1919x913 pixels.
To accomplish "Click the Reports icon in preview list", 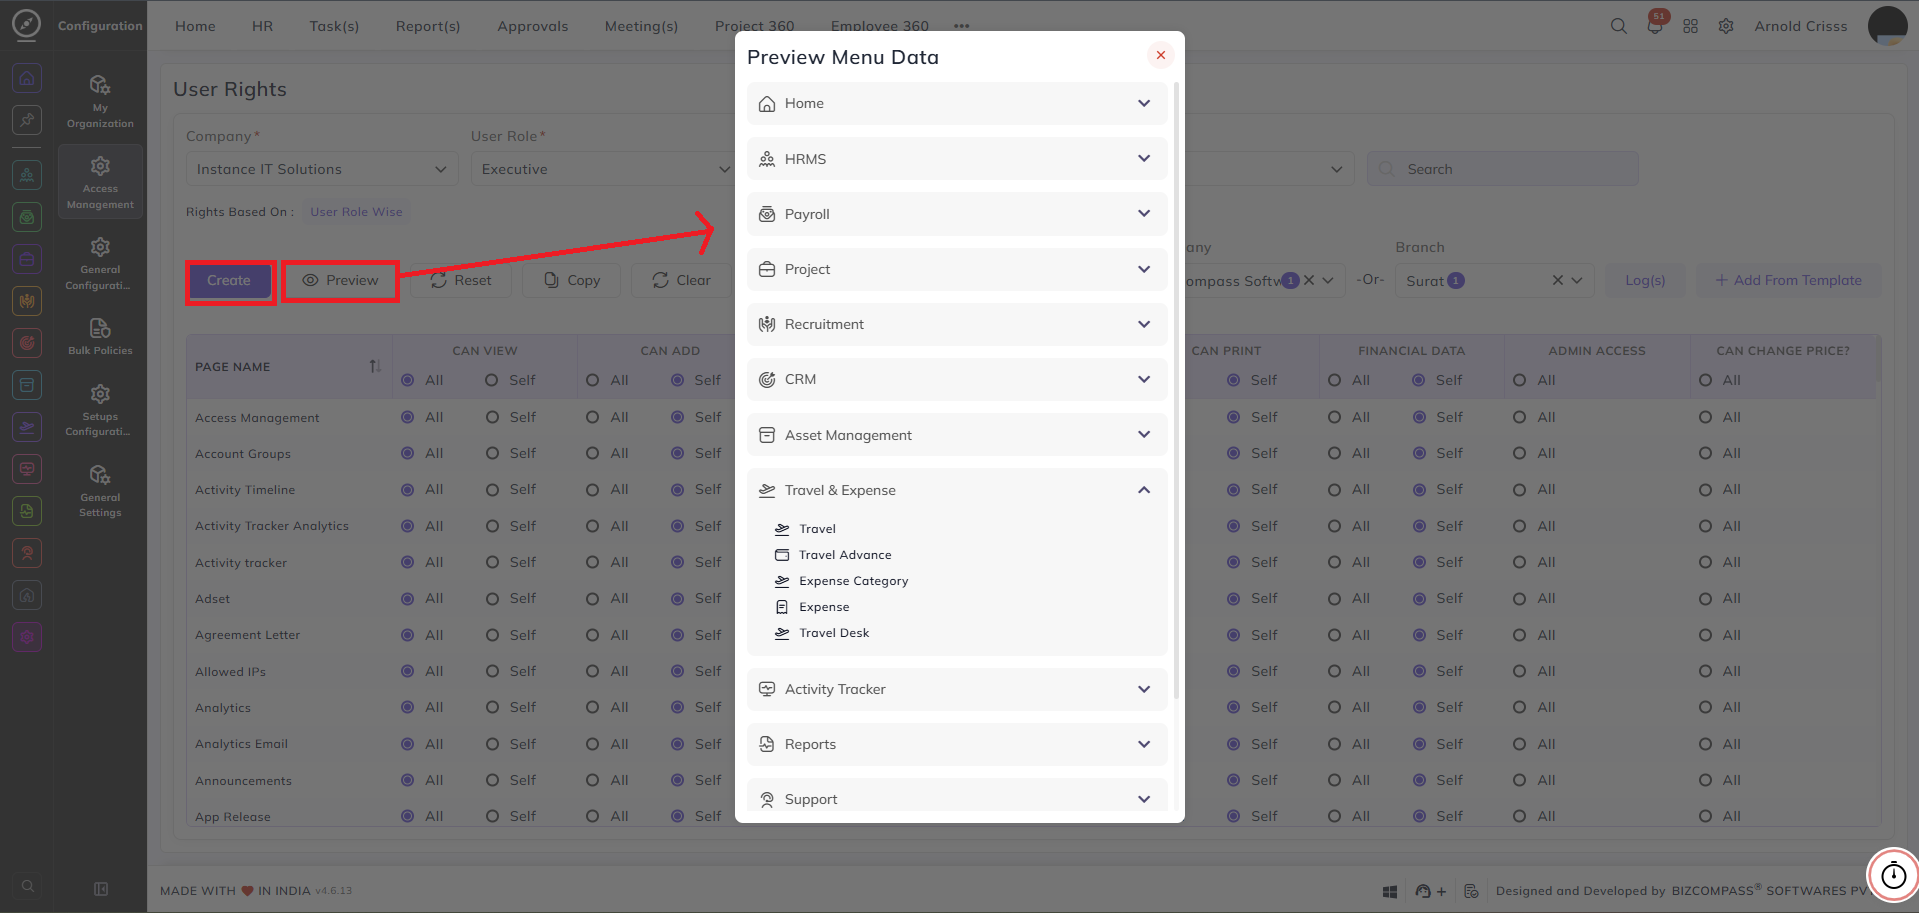I will (x=767, y=744).
